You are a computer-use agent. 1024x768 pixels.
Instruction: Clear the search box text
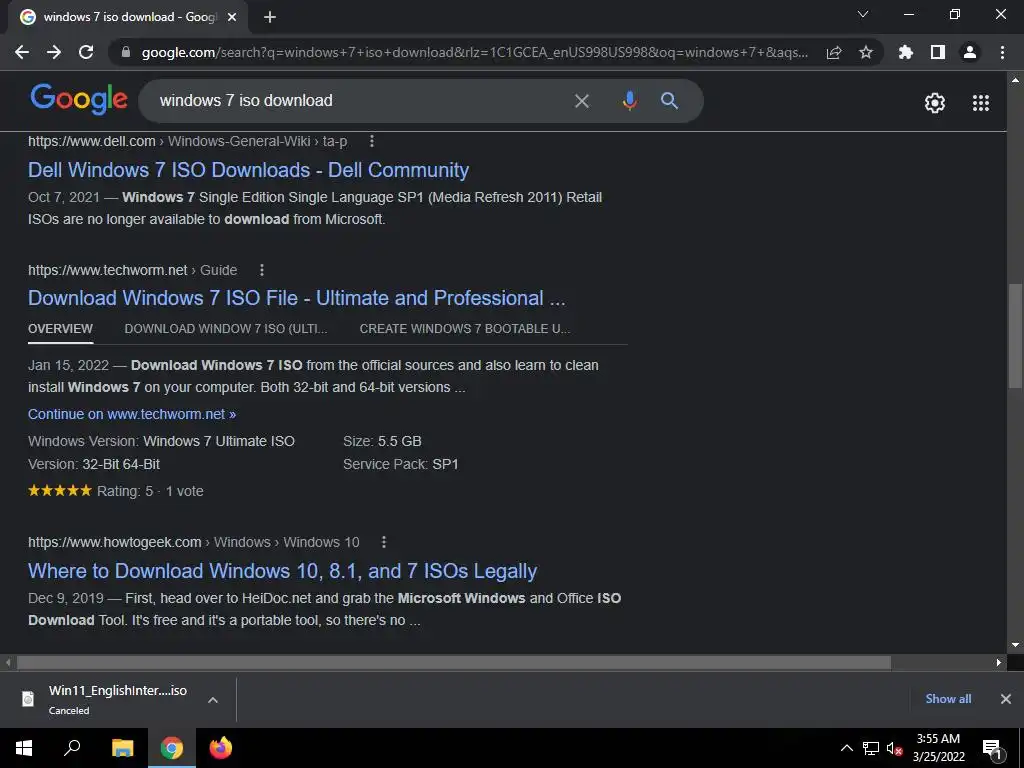click(581, 101)
